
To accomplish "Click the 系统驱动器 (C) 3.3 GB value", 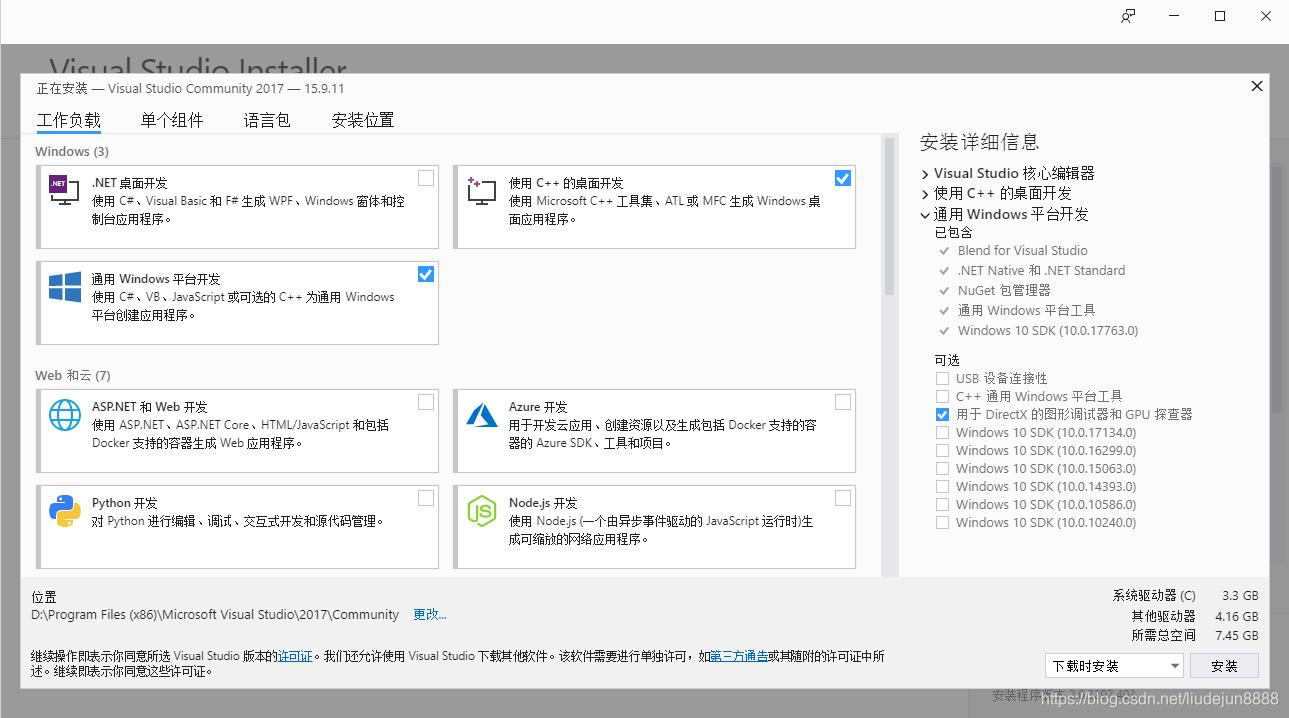I will click(x=1240, y=595).
